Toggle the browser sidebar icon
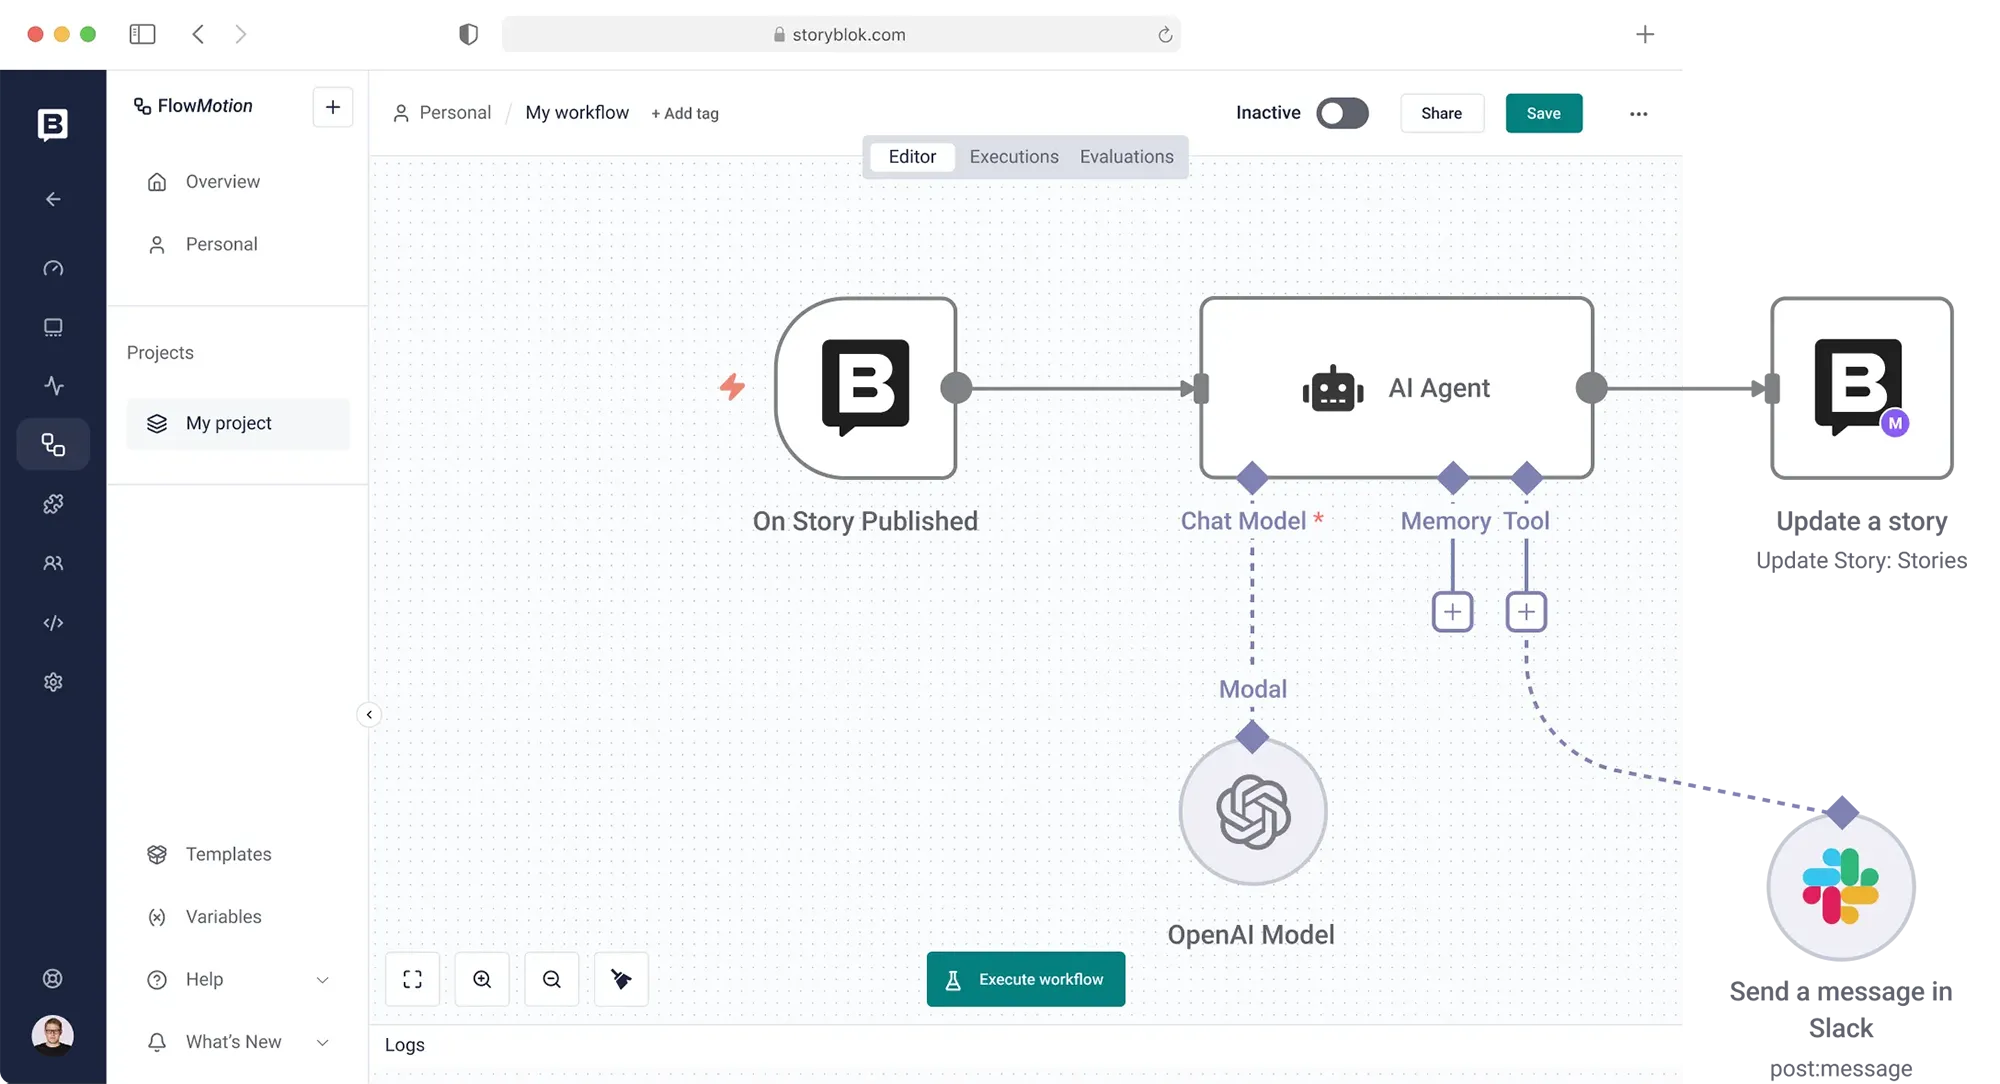This screenshot has width=2000, height=1084. tap(143, 34)
